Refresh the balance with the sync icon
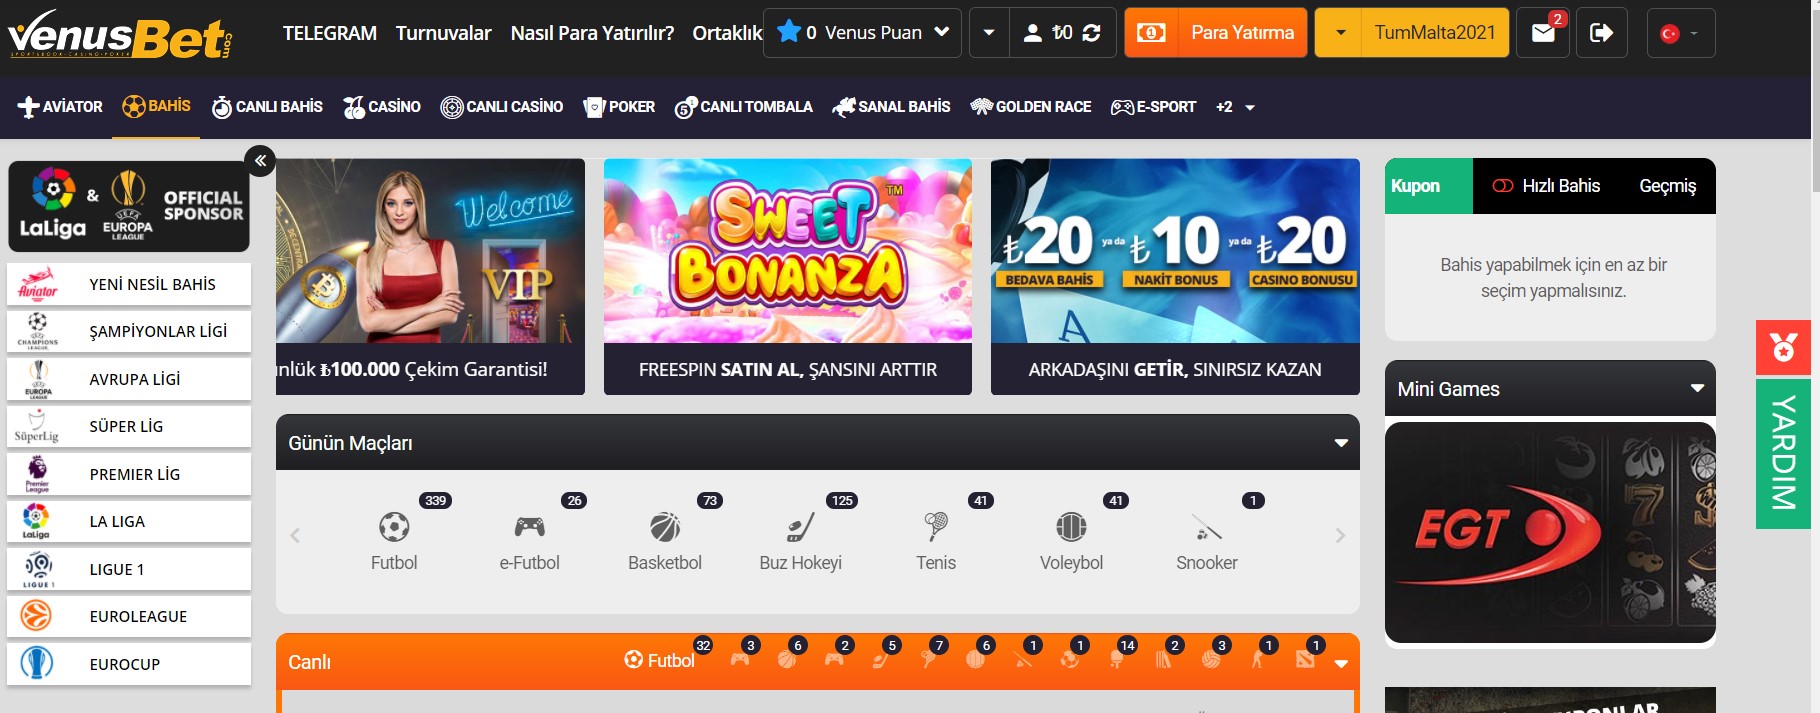1820x713 pixels. [x=1091, y=33]
